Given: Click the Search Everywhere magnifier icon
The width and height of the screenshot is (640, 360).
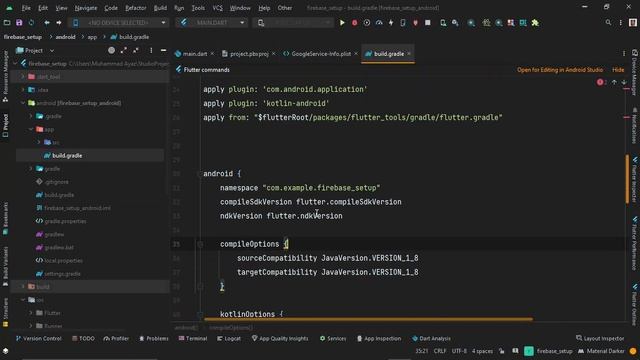Looking at the screenshot, I should coord(608,23).
